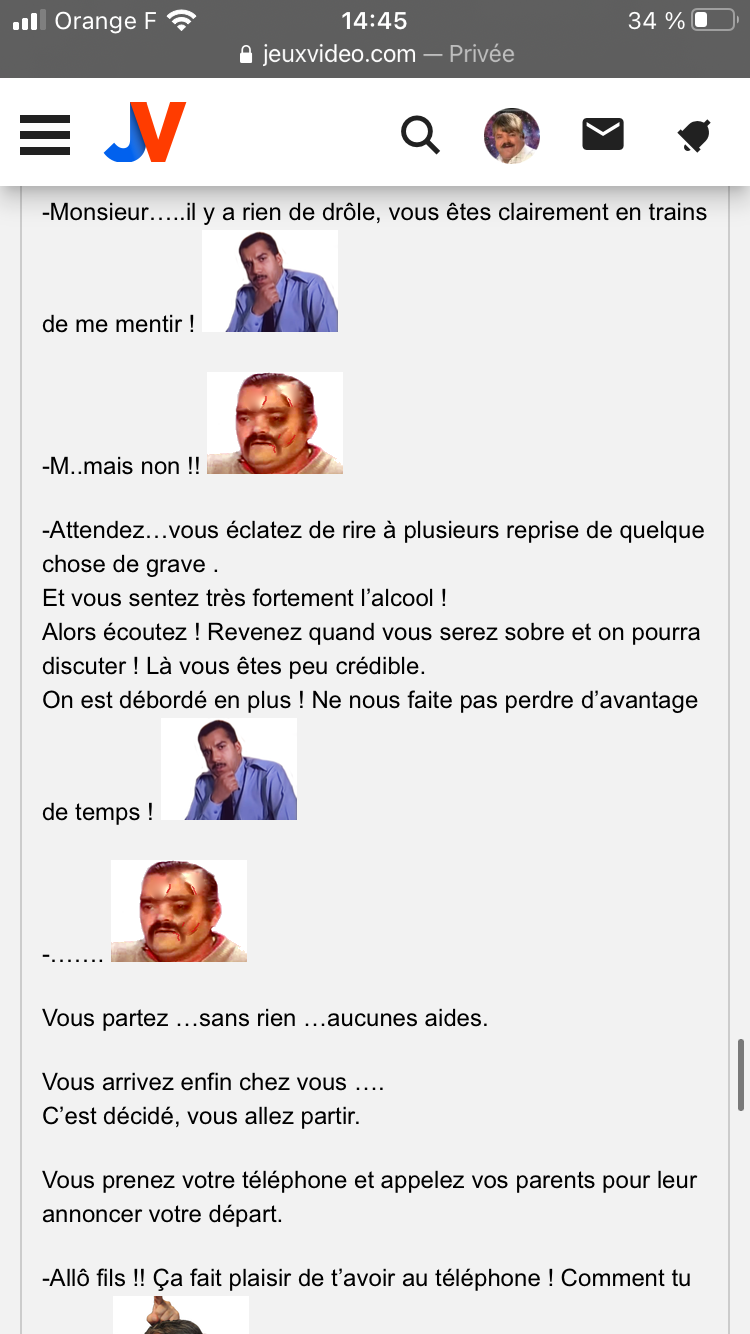The image size is (750, 1334).
Task: Open sticker after "de me mentir !"
Action: point(270,281)
